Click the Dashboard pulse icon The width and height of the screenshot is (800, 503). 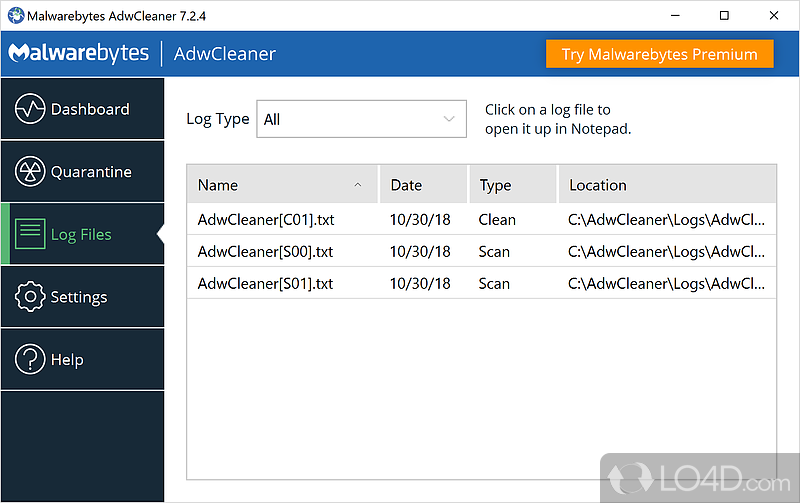pos(31,109)
